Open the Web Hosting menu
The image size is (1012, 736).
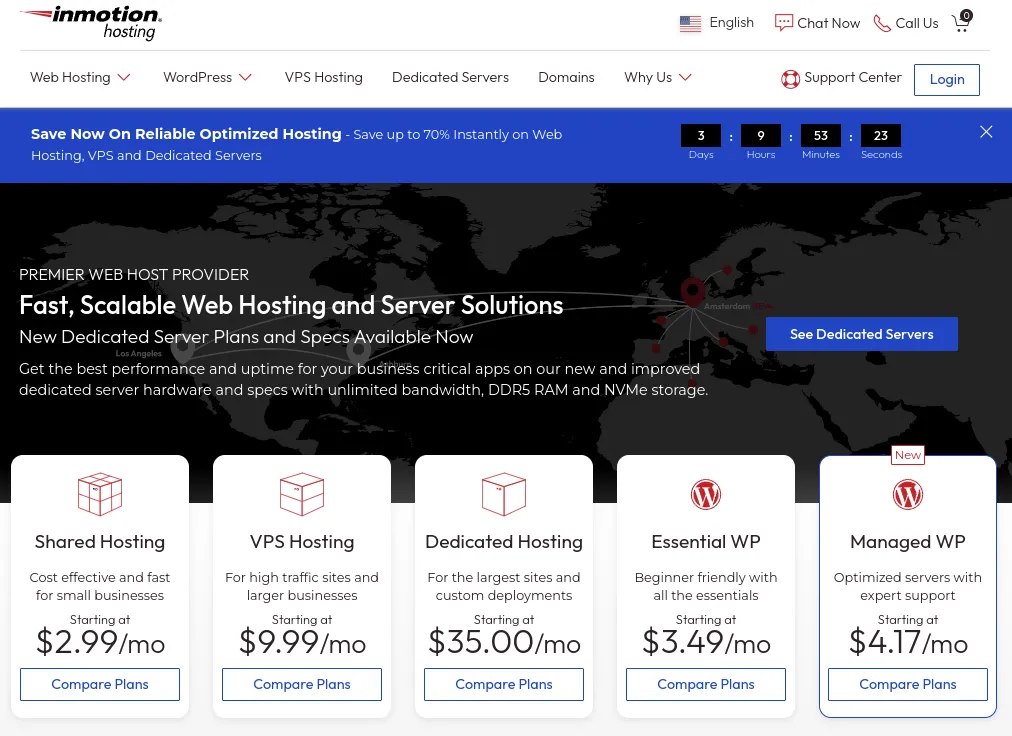click(70, 77)
